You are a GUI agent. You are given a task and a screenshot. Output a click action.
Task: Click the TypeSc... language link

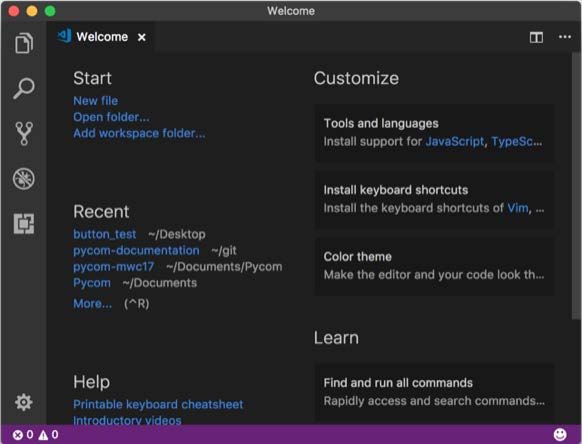[517, 141]
